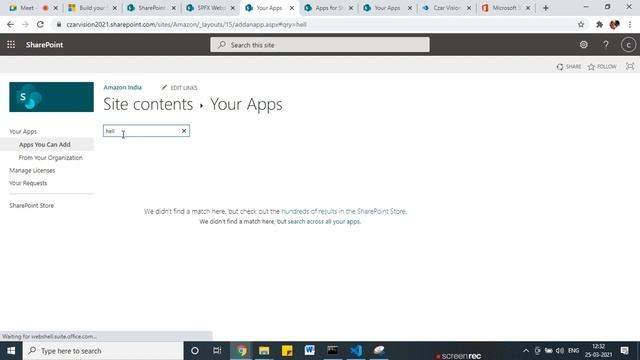Open the Chrome profile avatar
Viewport: 640px width, 360px height.
point(614,24)
